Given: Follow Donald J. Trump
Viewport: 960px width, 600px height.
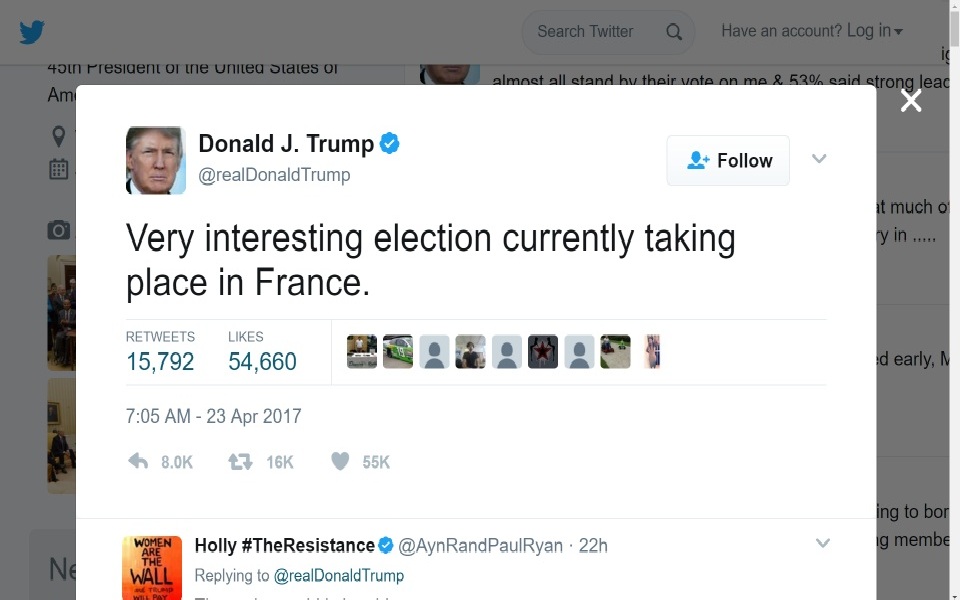Looking at the screenshot, I should click(x=728, y=160).
